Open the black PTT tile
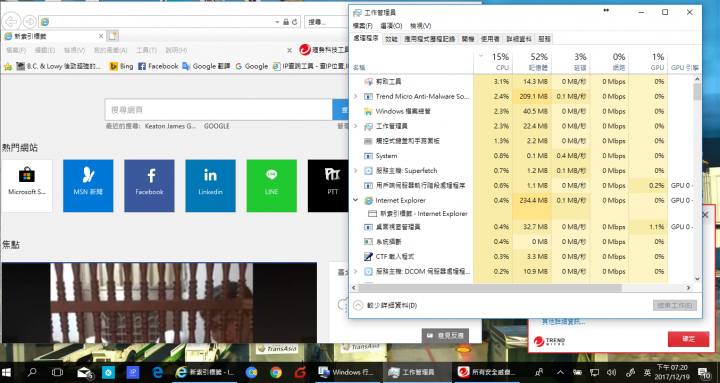The height and width of the screenshot is (383, 720). click(328, 186)
